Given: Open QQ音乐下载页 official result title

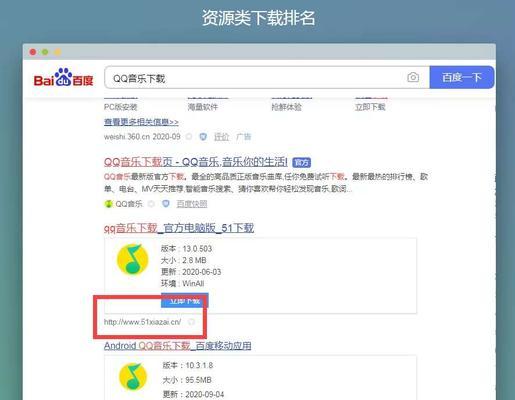Looking at the screenshot, I should pos(196,162).
